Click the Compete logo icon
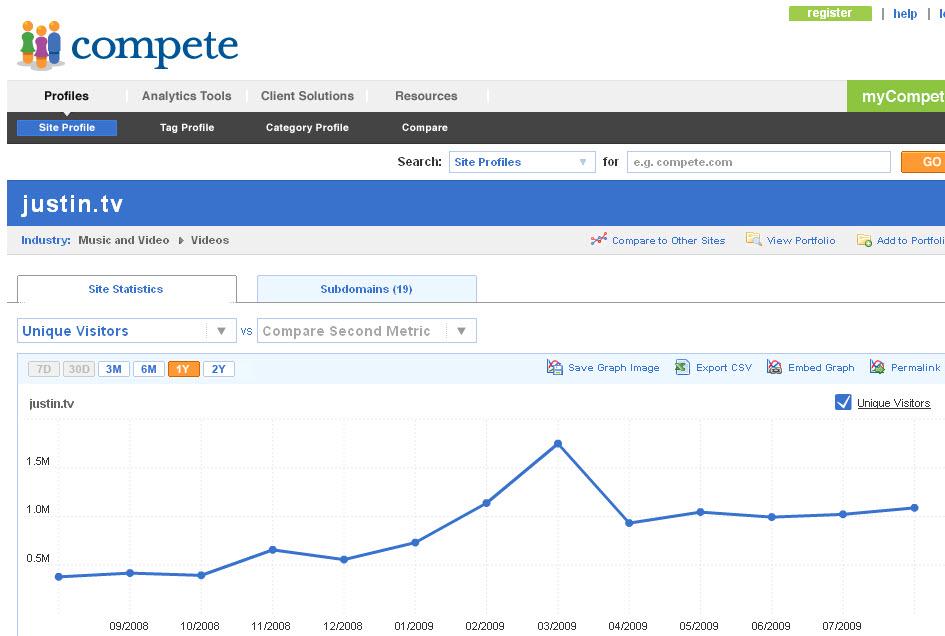Image resolution: width=945 pixels, height=636 pixels. [x=40, y=45]
